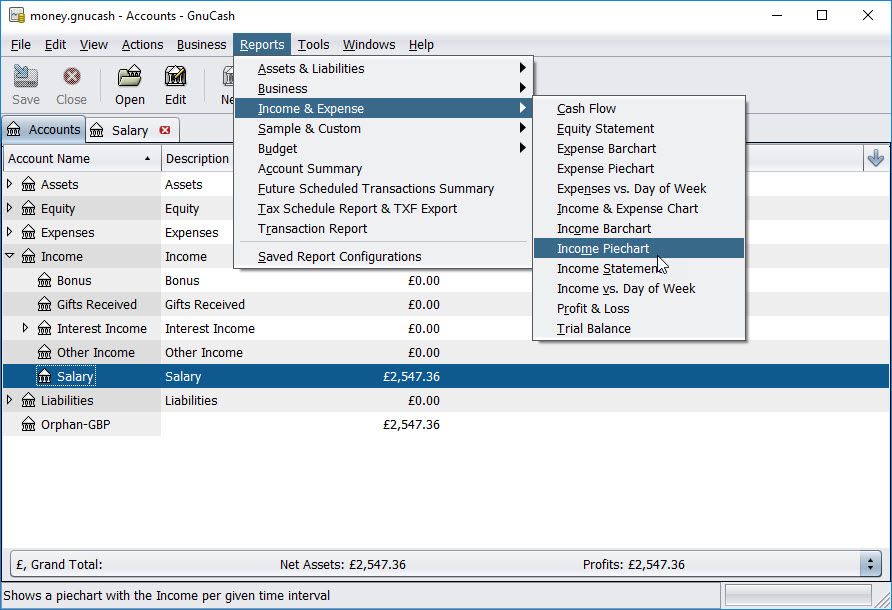Expand the Interest Income sub-accounts
Image resolution: width=892 pixels, height=610 pixels.
tap(23, 328)
